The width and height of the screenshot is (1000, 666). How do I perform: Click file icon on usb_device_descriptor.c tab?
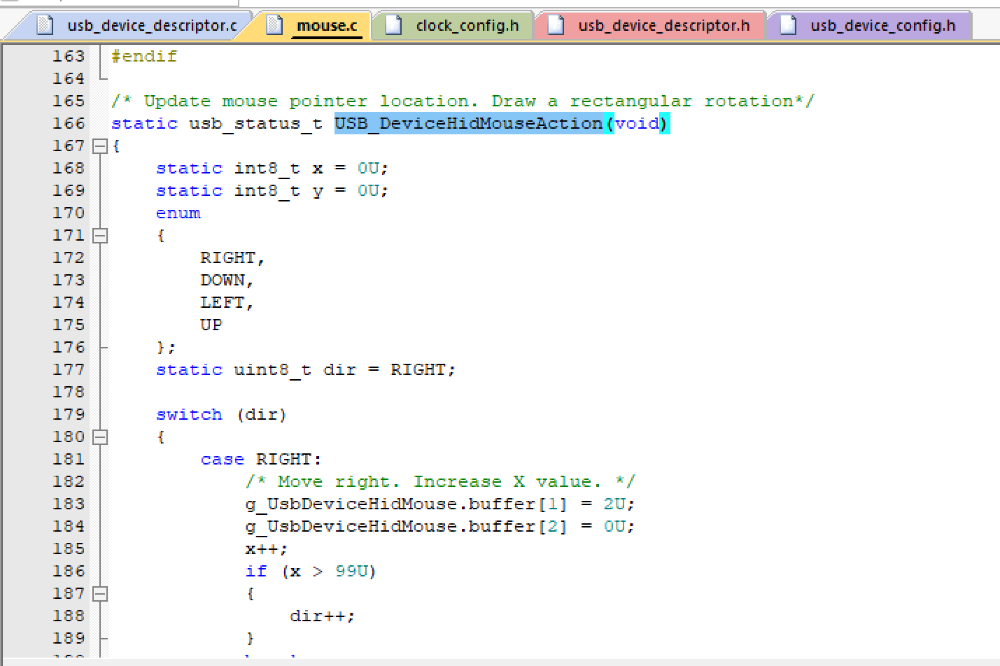(45, 26)
